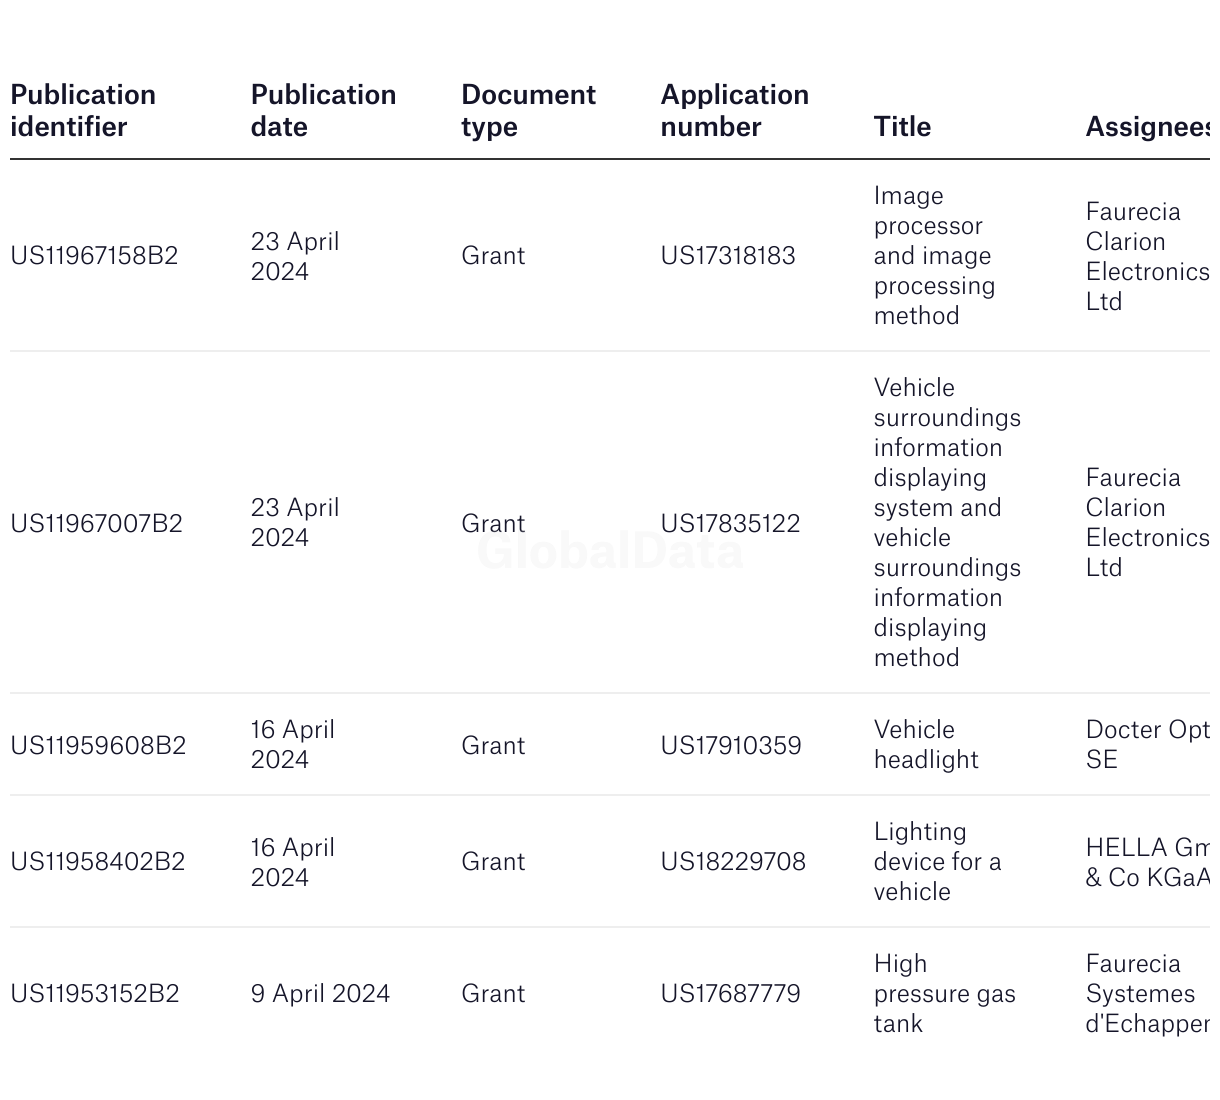1220x1100 pixels.
Task: Click application number US17835122
Action: (730, 524)
